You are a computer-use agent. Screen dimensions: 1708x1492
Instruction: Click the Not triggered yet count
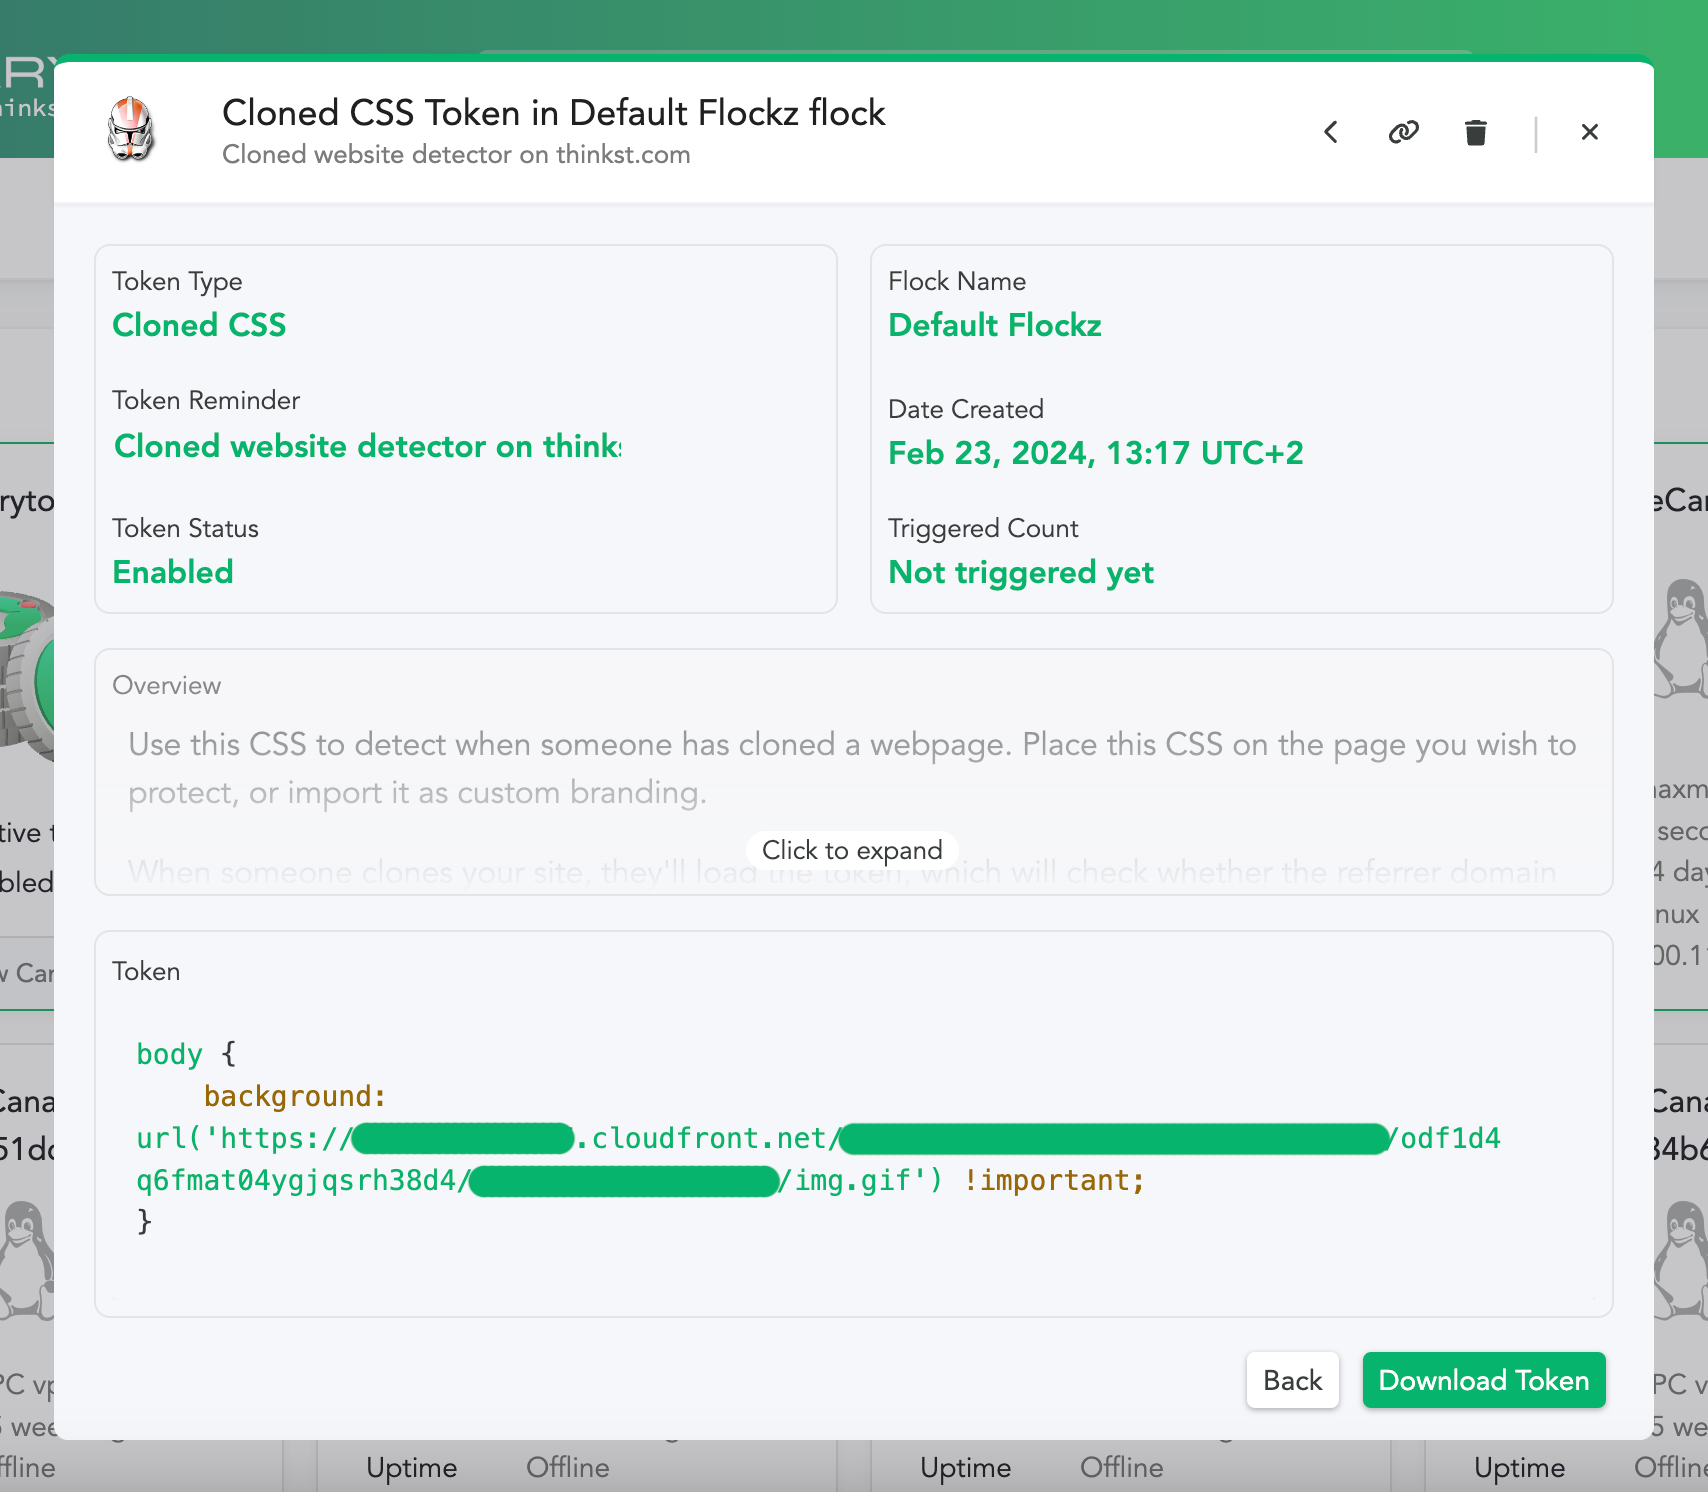pos(1020,572)
